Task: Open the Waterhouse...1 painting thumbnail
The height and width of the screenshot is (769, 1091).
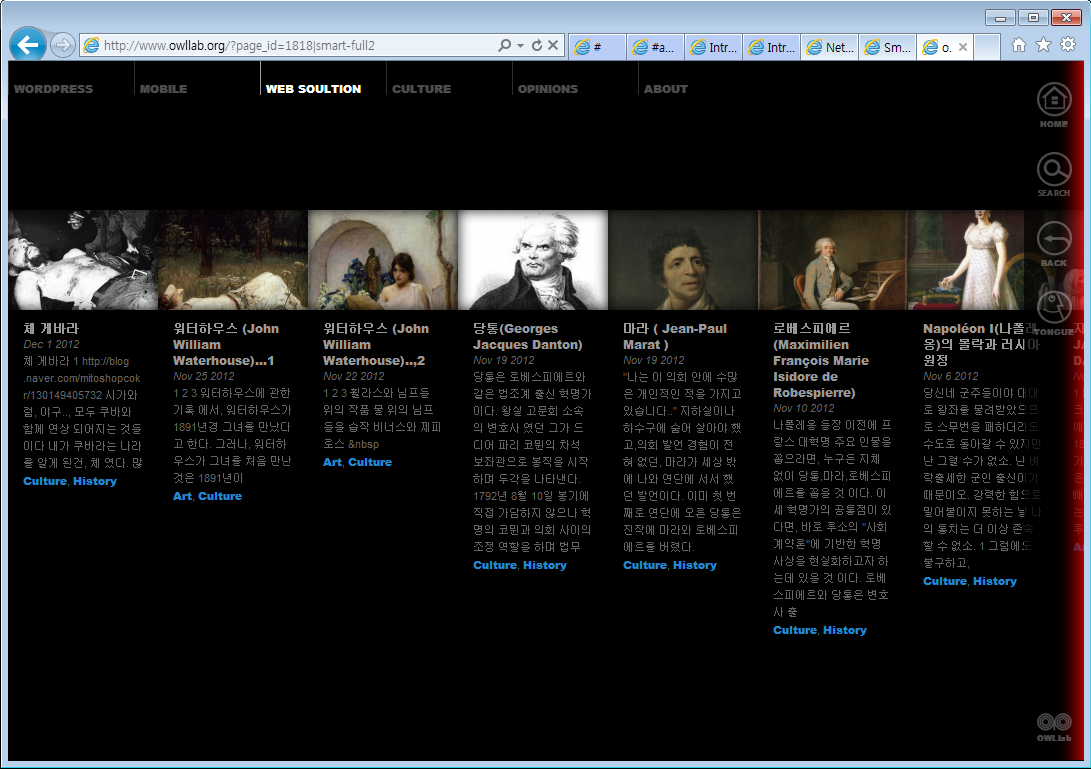Action: [x=233, y=260]
